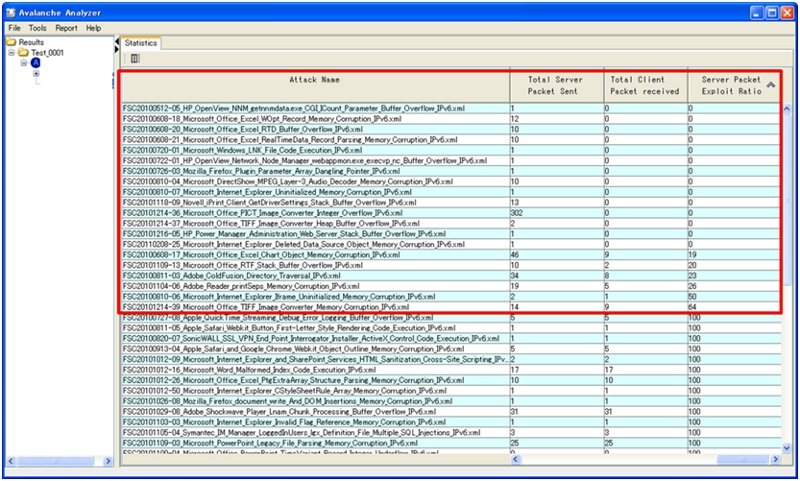Select Adobe_ColdFusion_Directory_Traversal row

(451, 275)
